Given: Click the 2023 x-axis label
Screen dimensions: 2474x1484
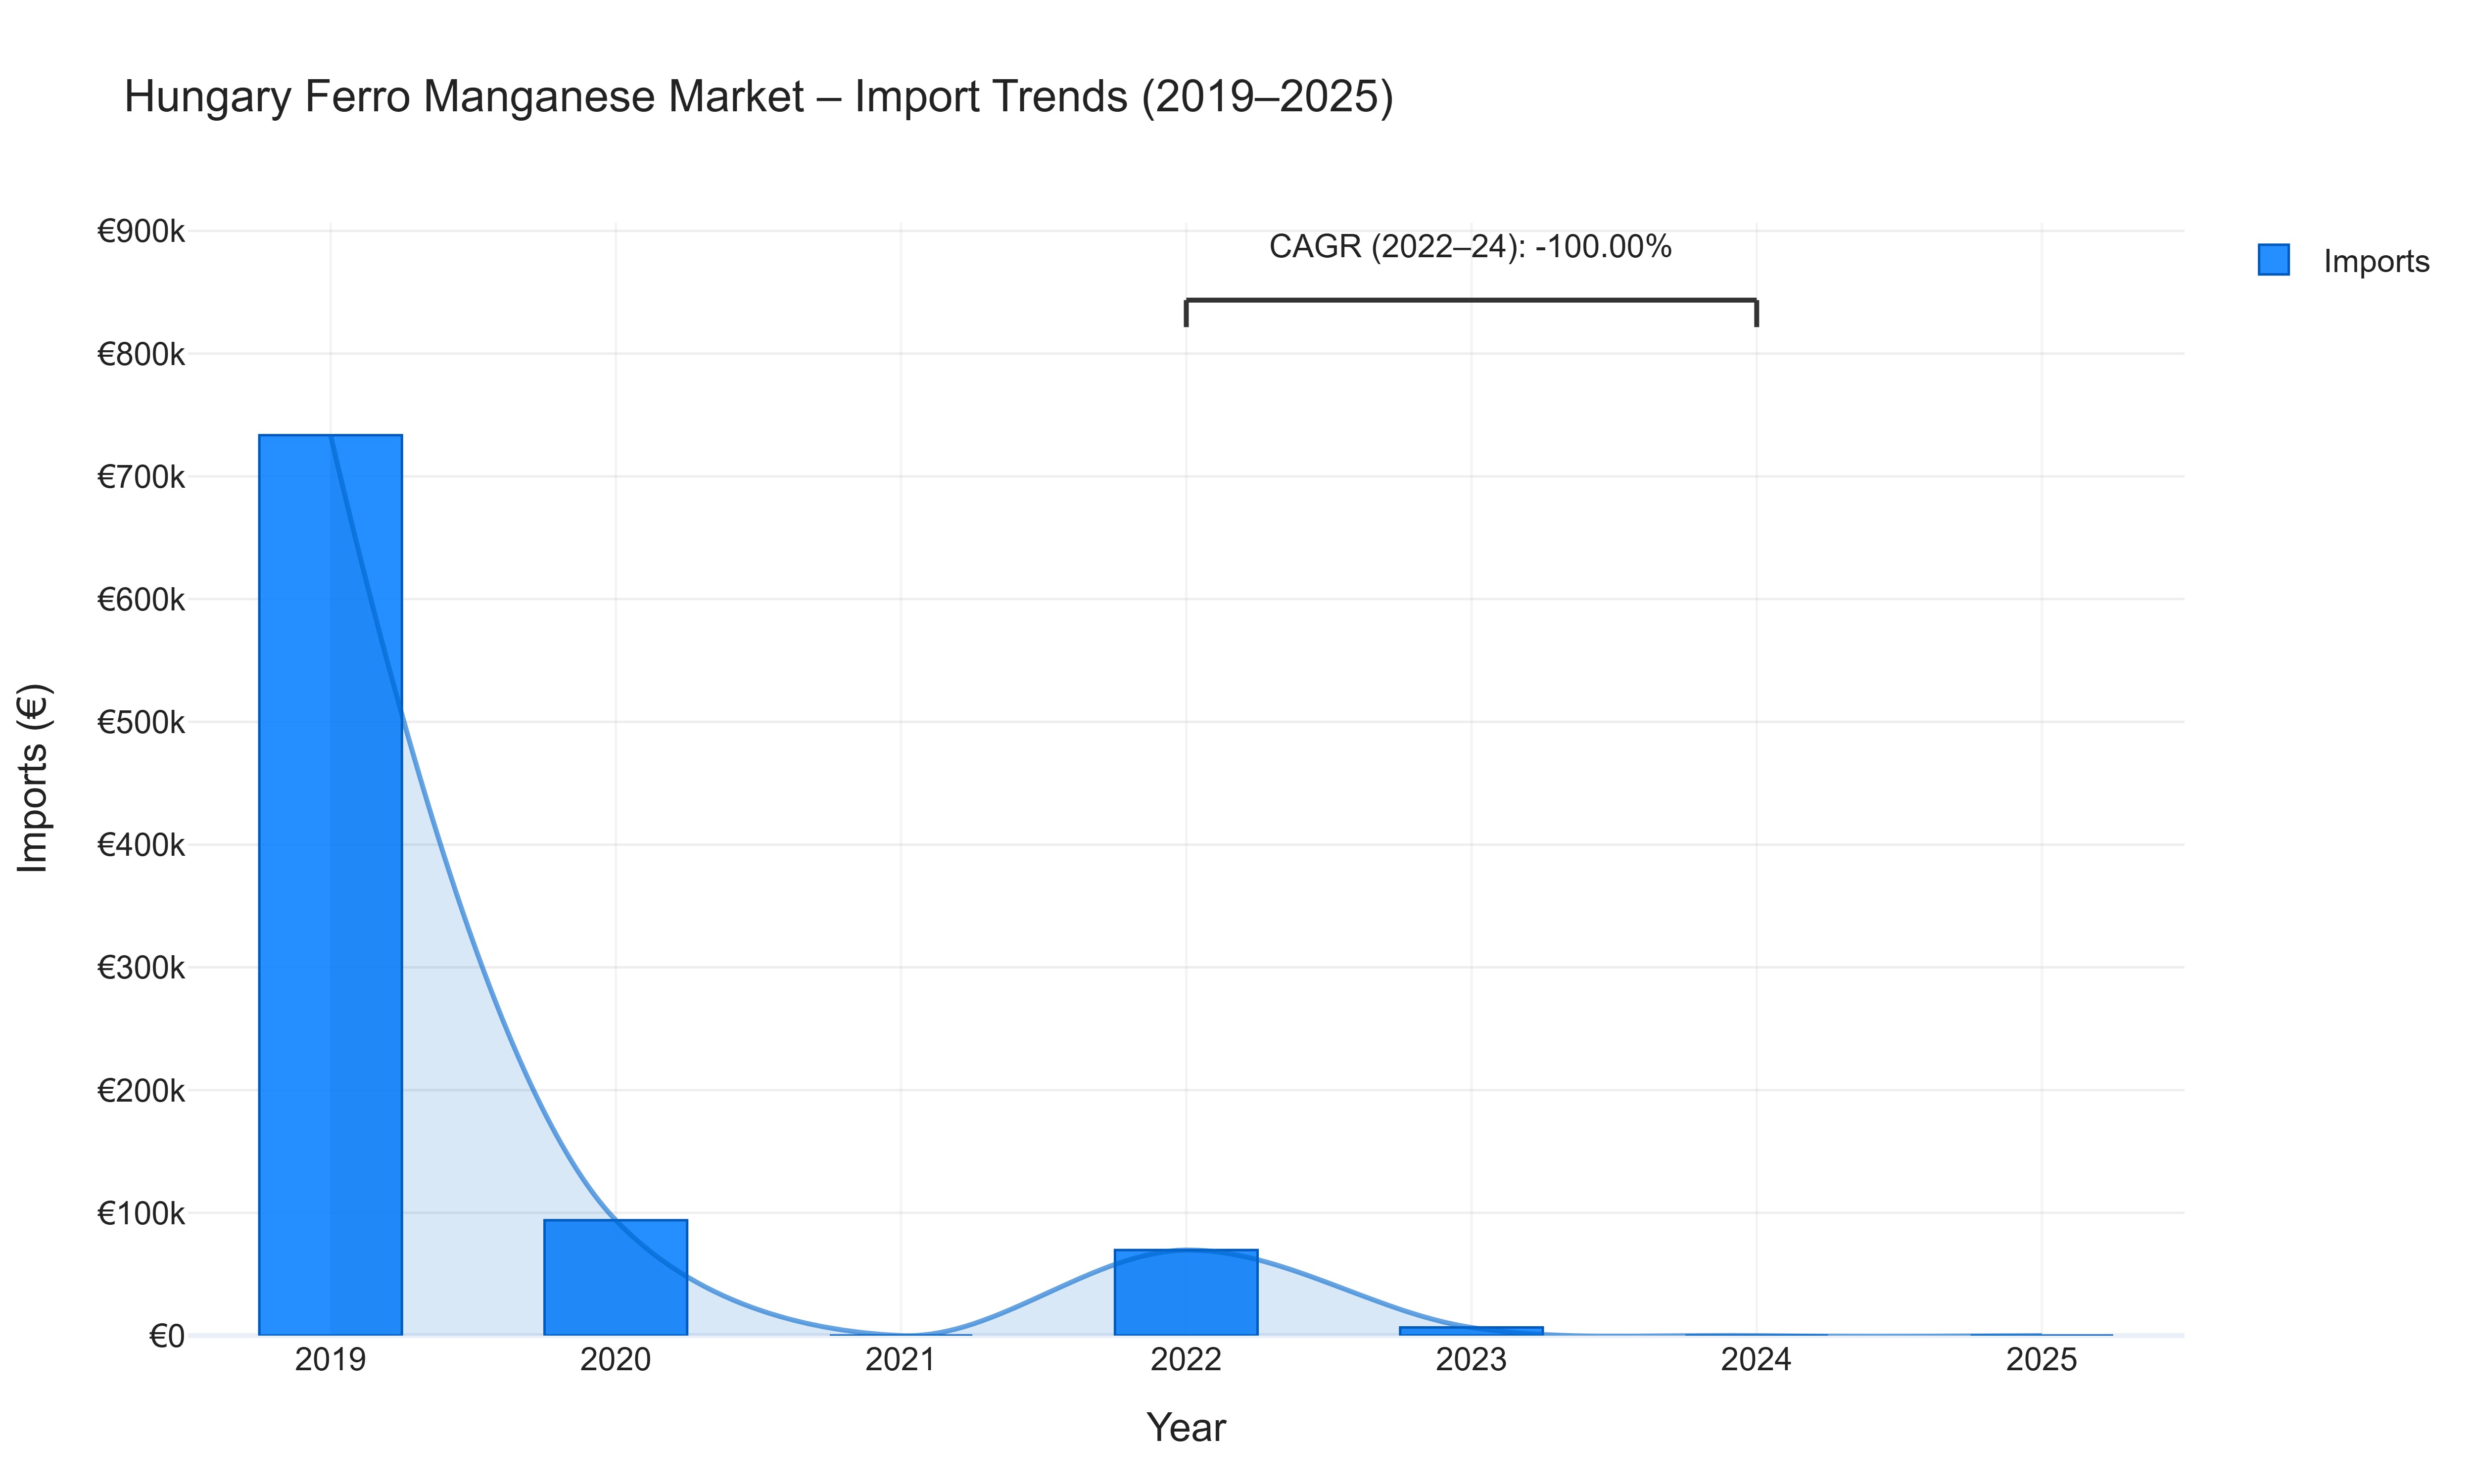Looking at the screenshot, I should pos(1471,1360).
